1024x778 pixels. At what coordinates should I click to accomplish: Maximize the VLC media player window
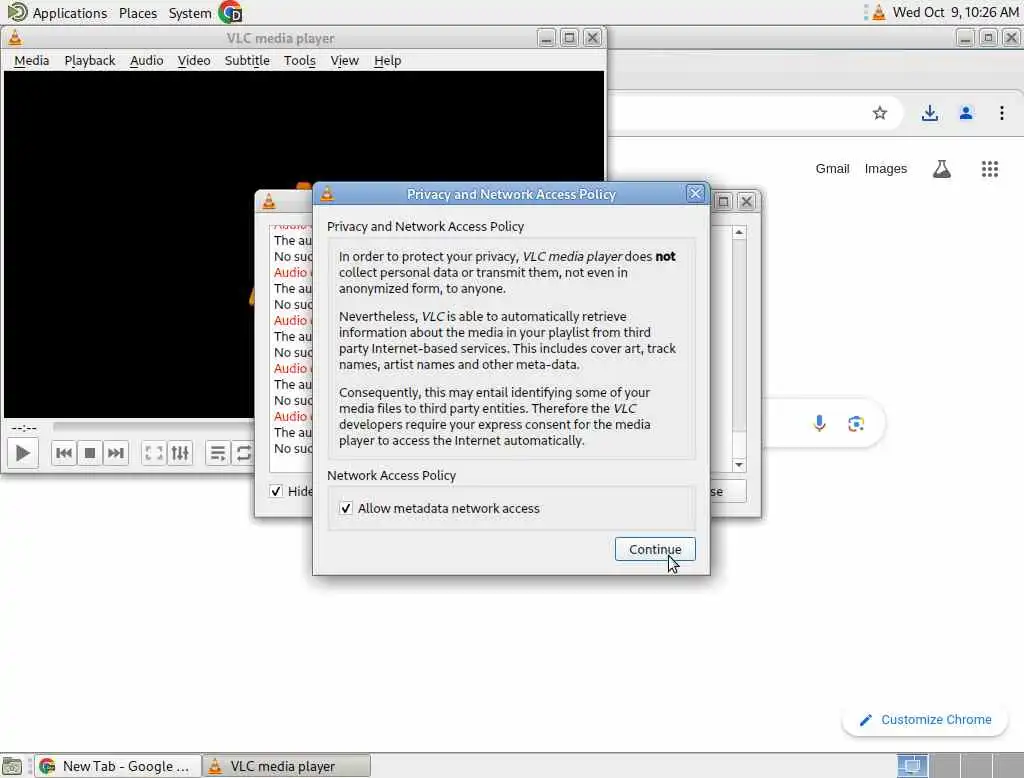click(x=569, y=38)
